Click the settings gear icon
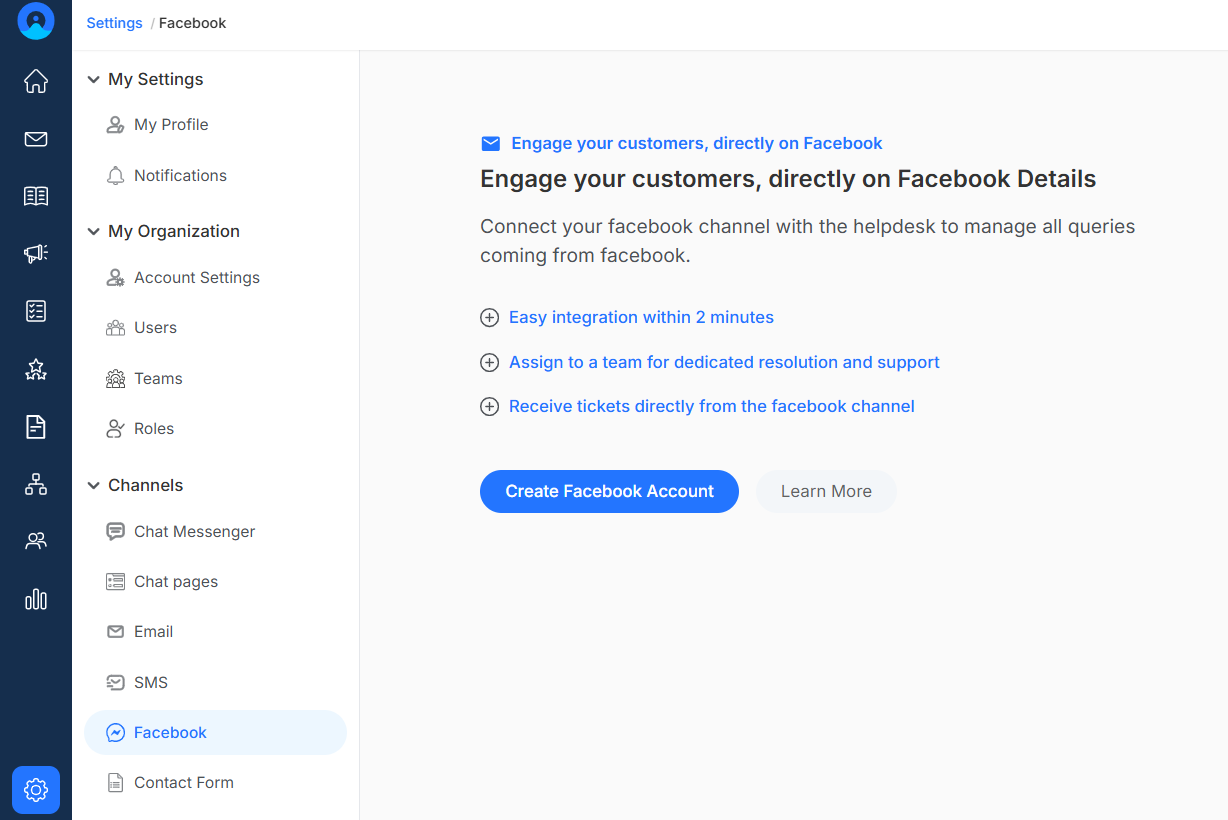The height and width of the screenshot is (820, 1228). tap(36, 790)
